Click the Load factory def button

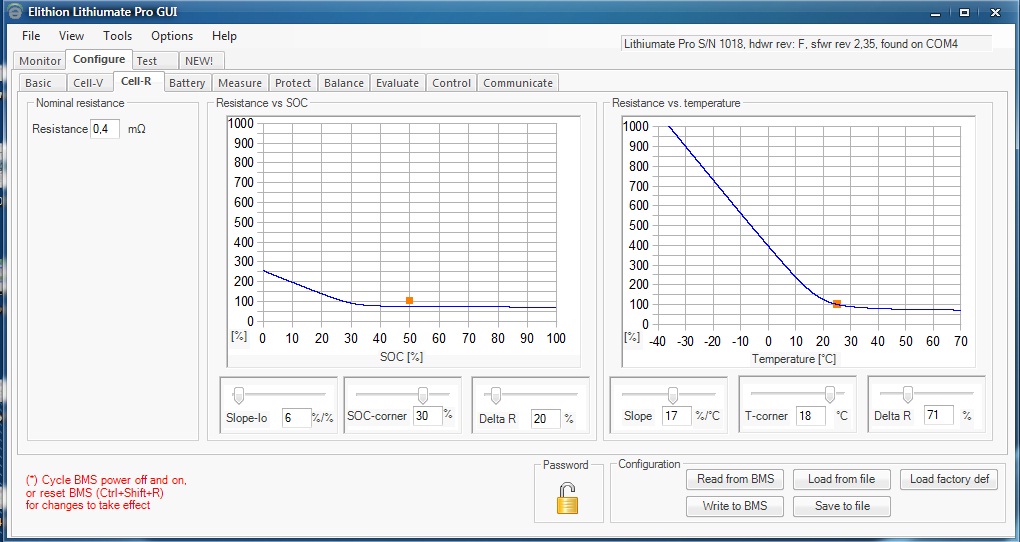[949, 480]
